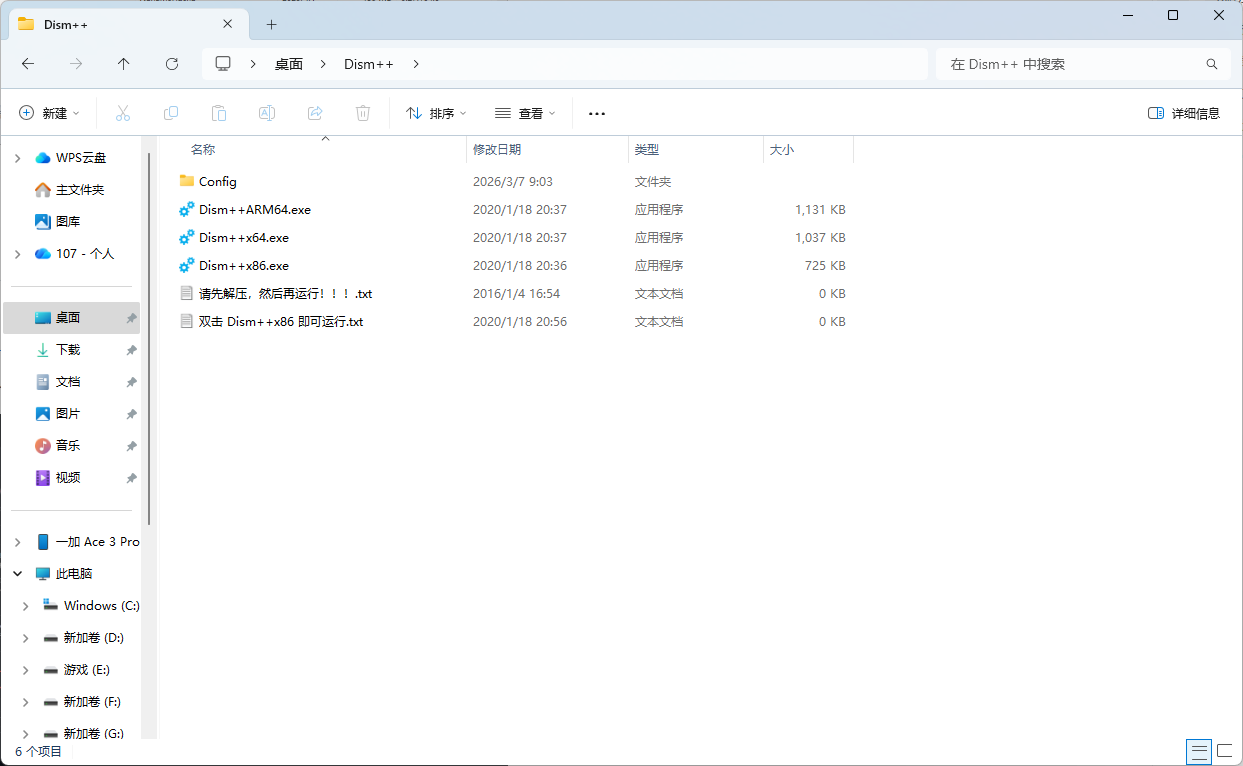Click the 桌面 breadcrumb in address bar
This screenshot has height=766, width=1243.
(x=289, y=64)
